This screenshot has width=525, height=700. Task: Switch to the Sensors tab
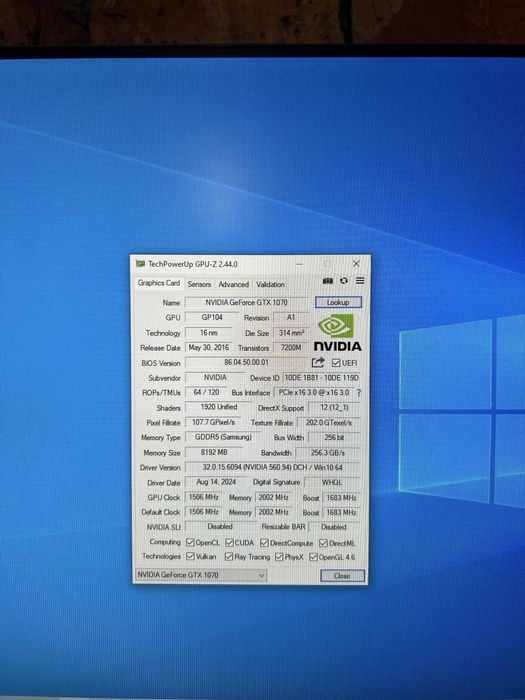click(x=199, y=284)
